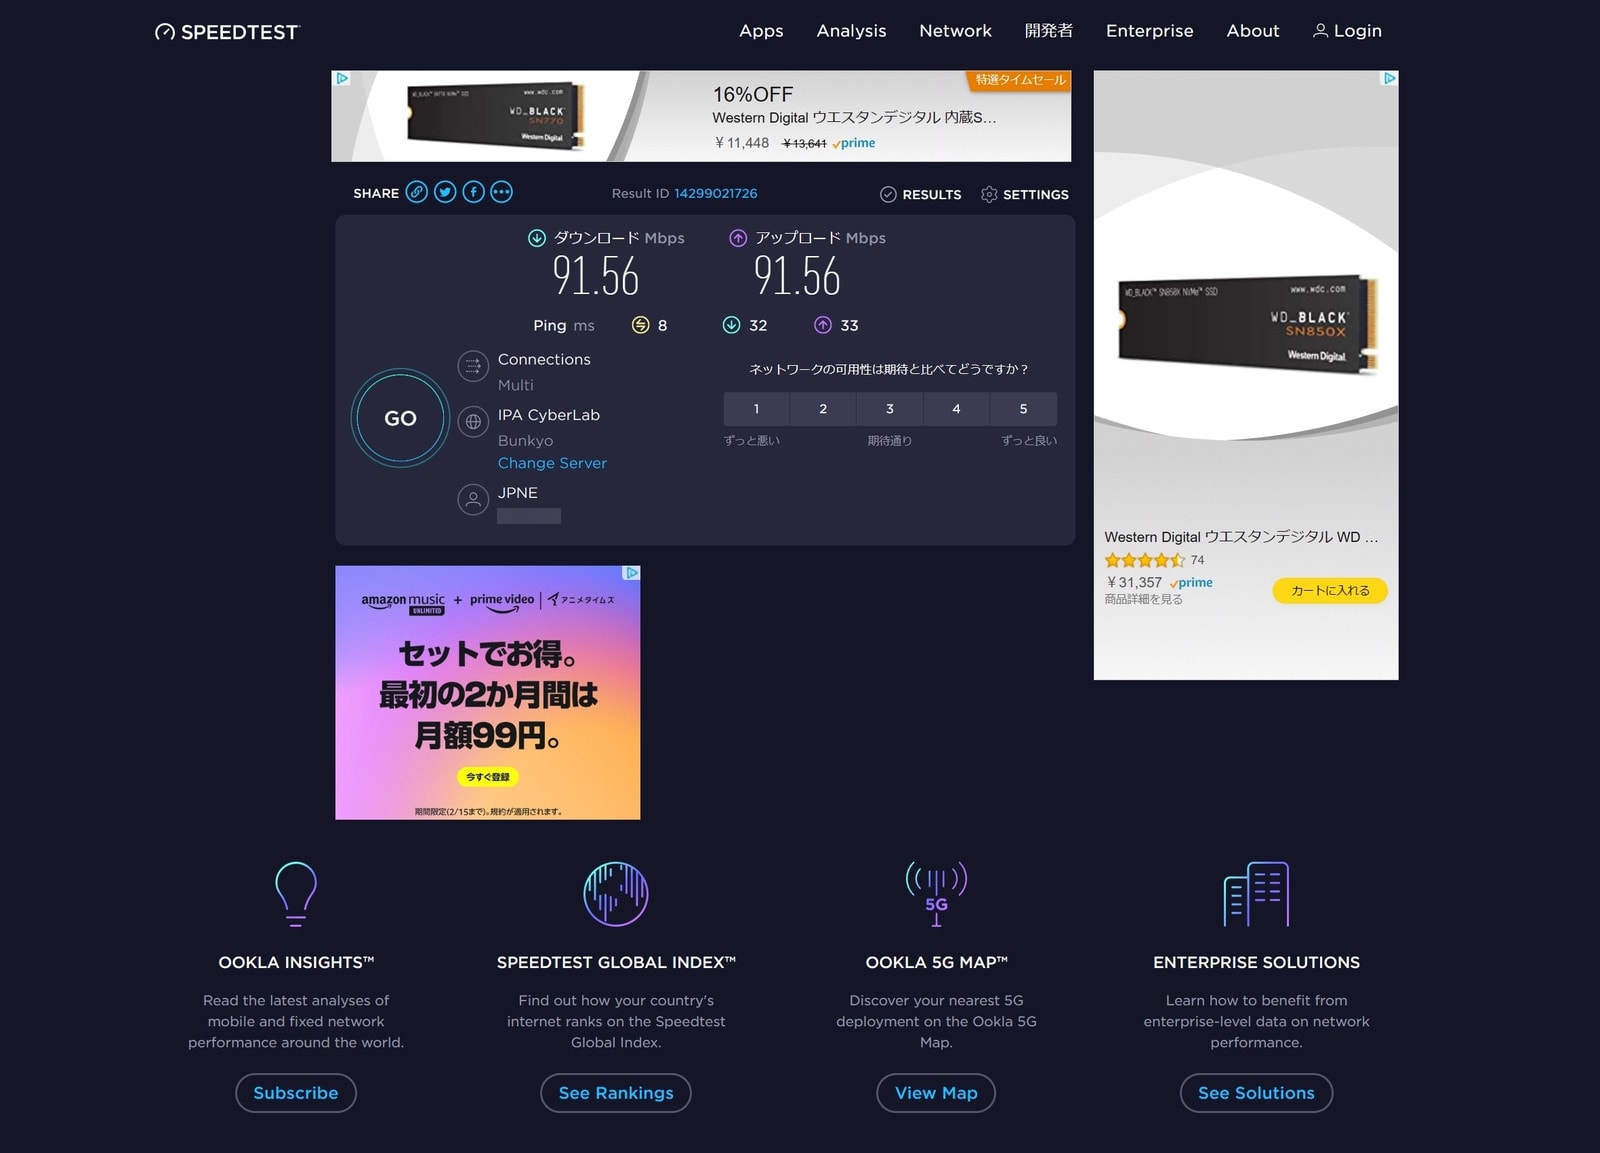Click the OOKLA INSIGHTS heading
The width and height of the screenshot is (1600, 1153).
tap(296, 962)
